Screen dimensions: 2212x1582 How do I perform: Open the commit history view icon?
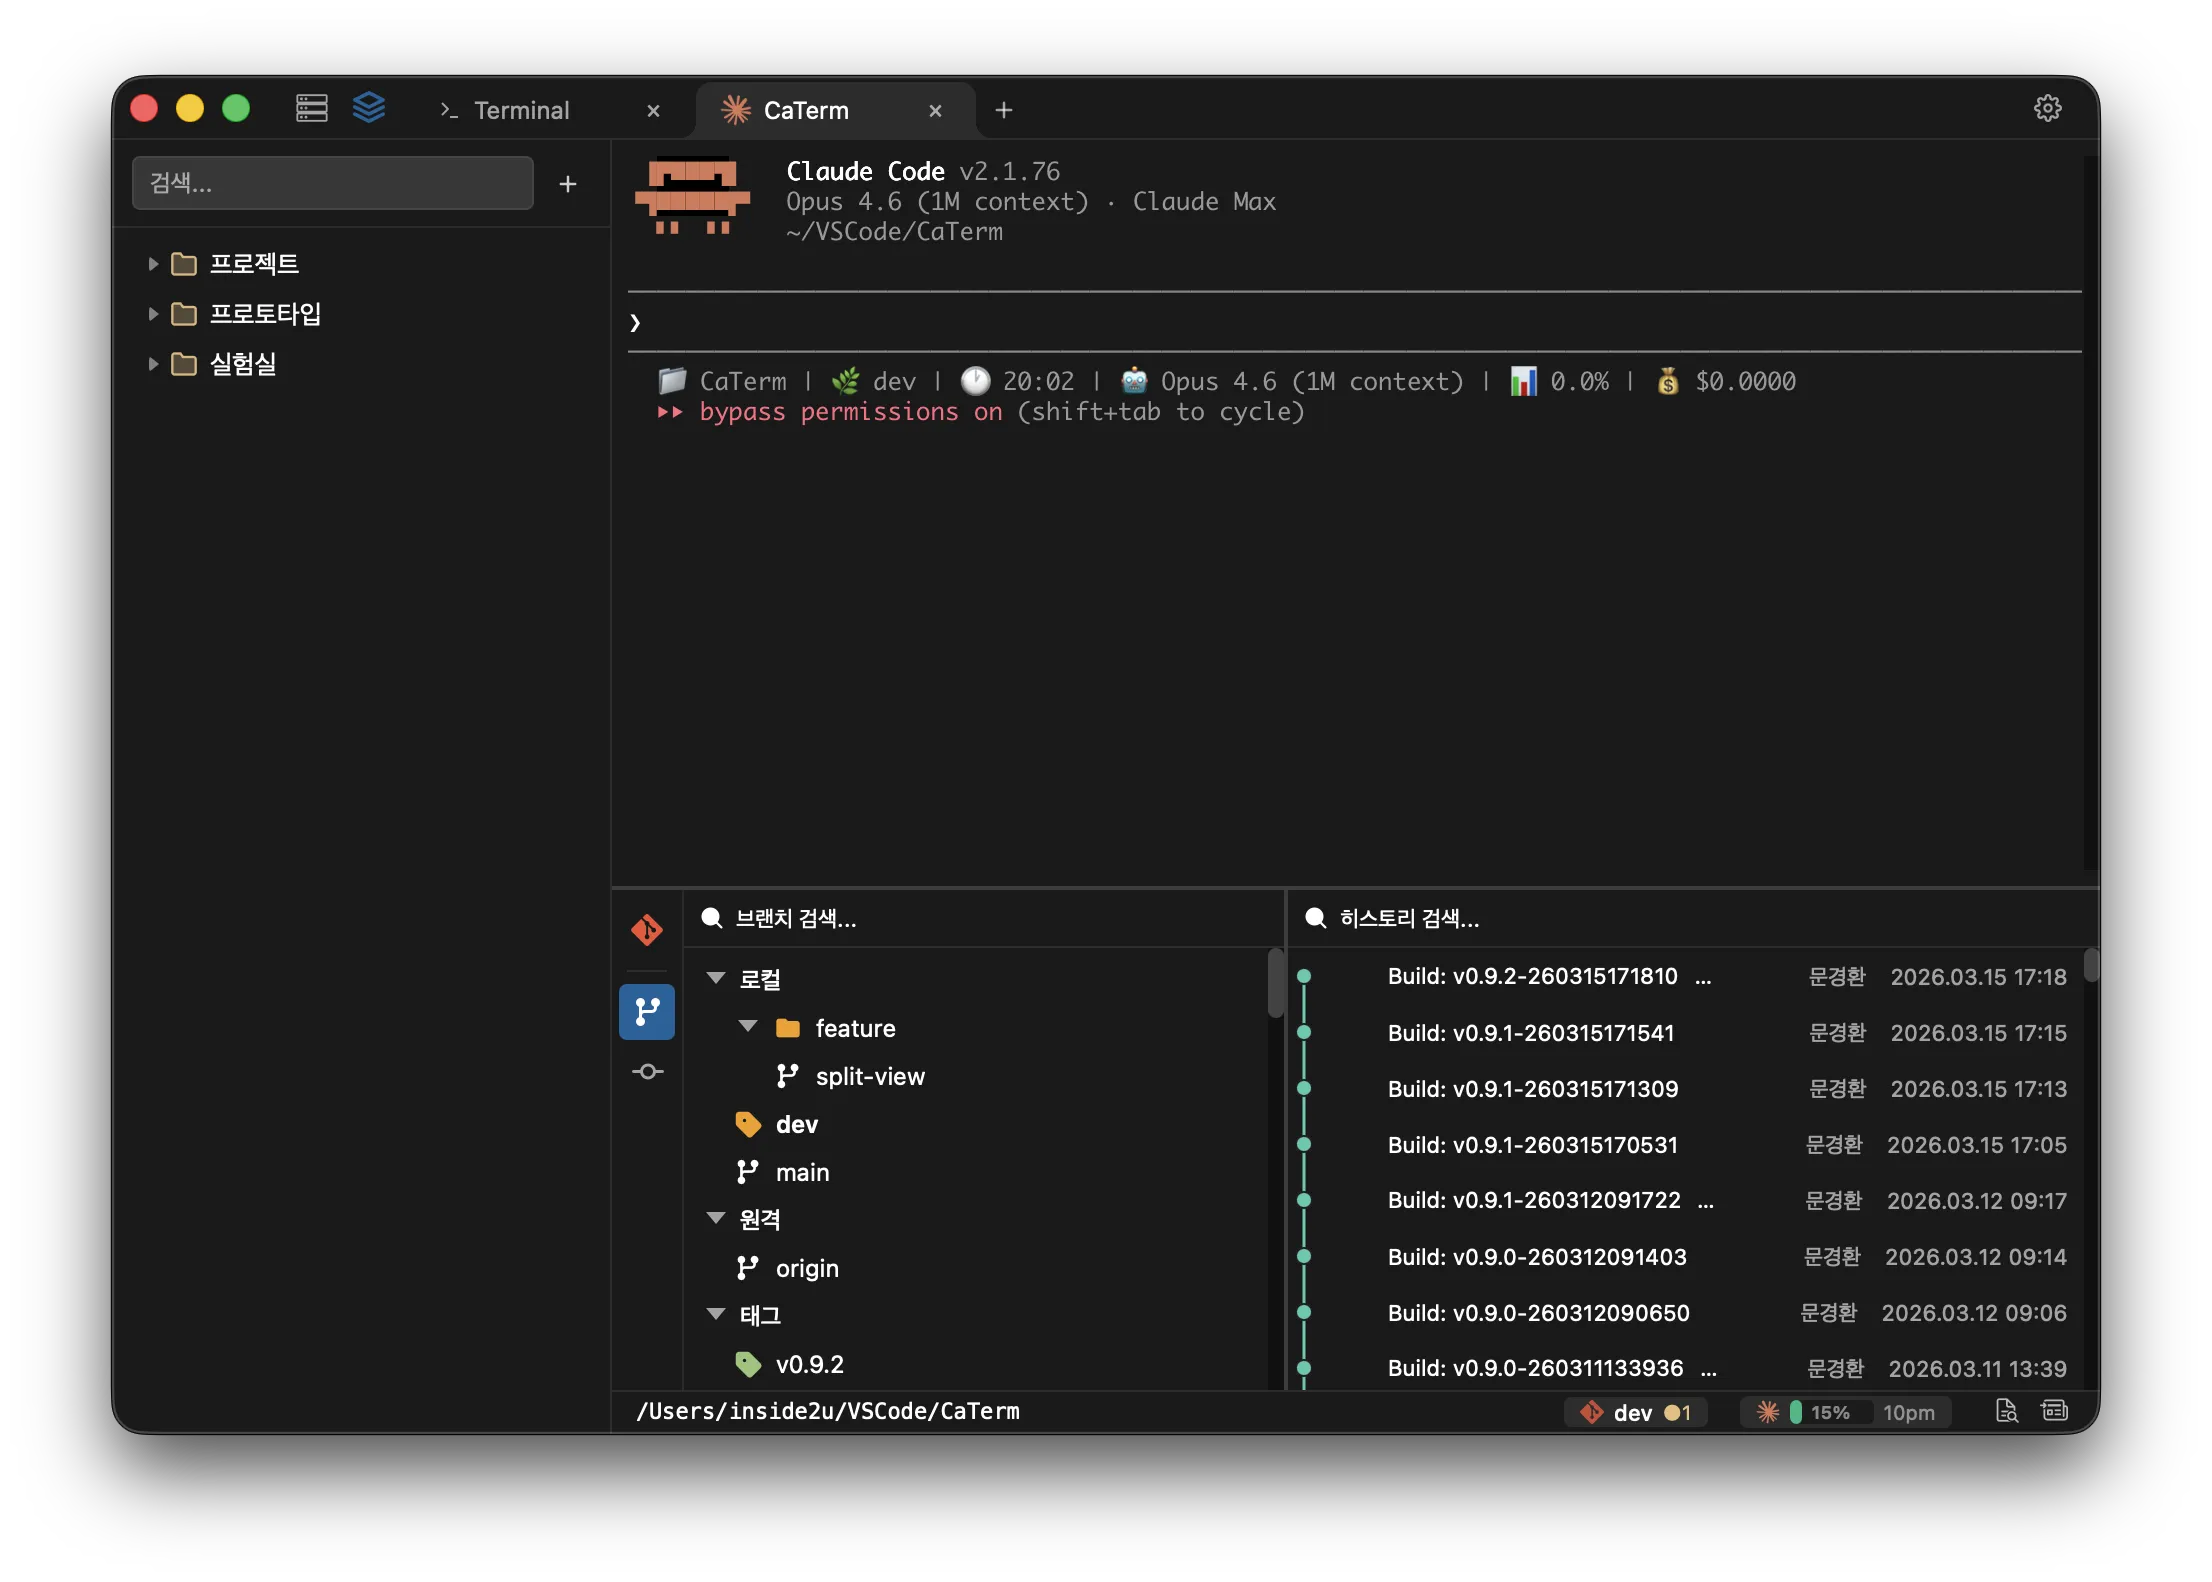pos(647,1072)
